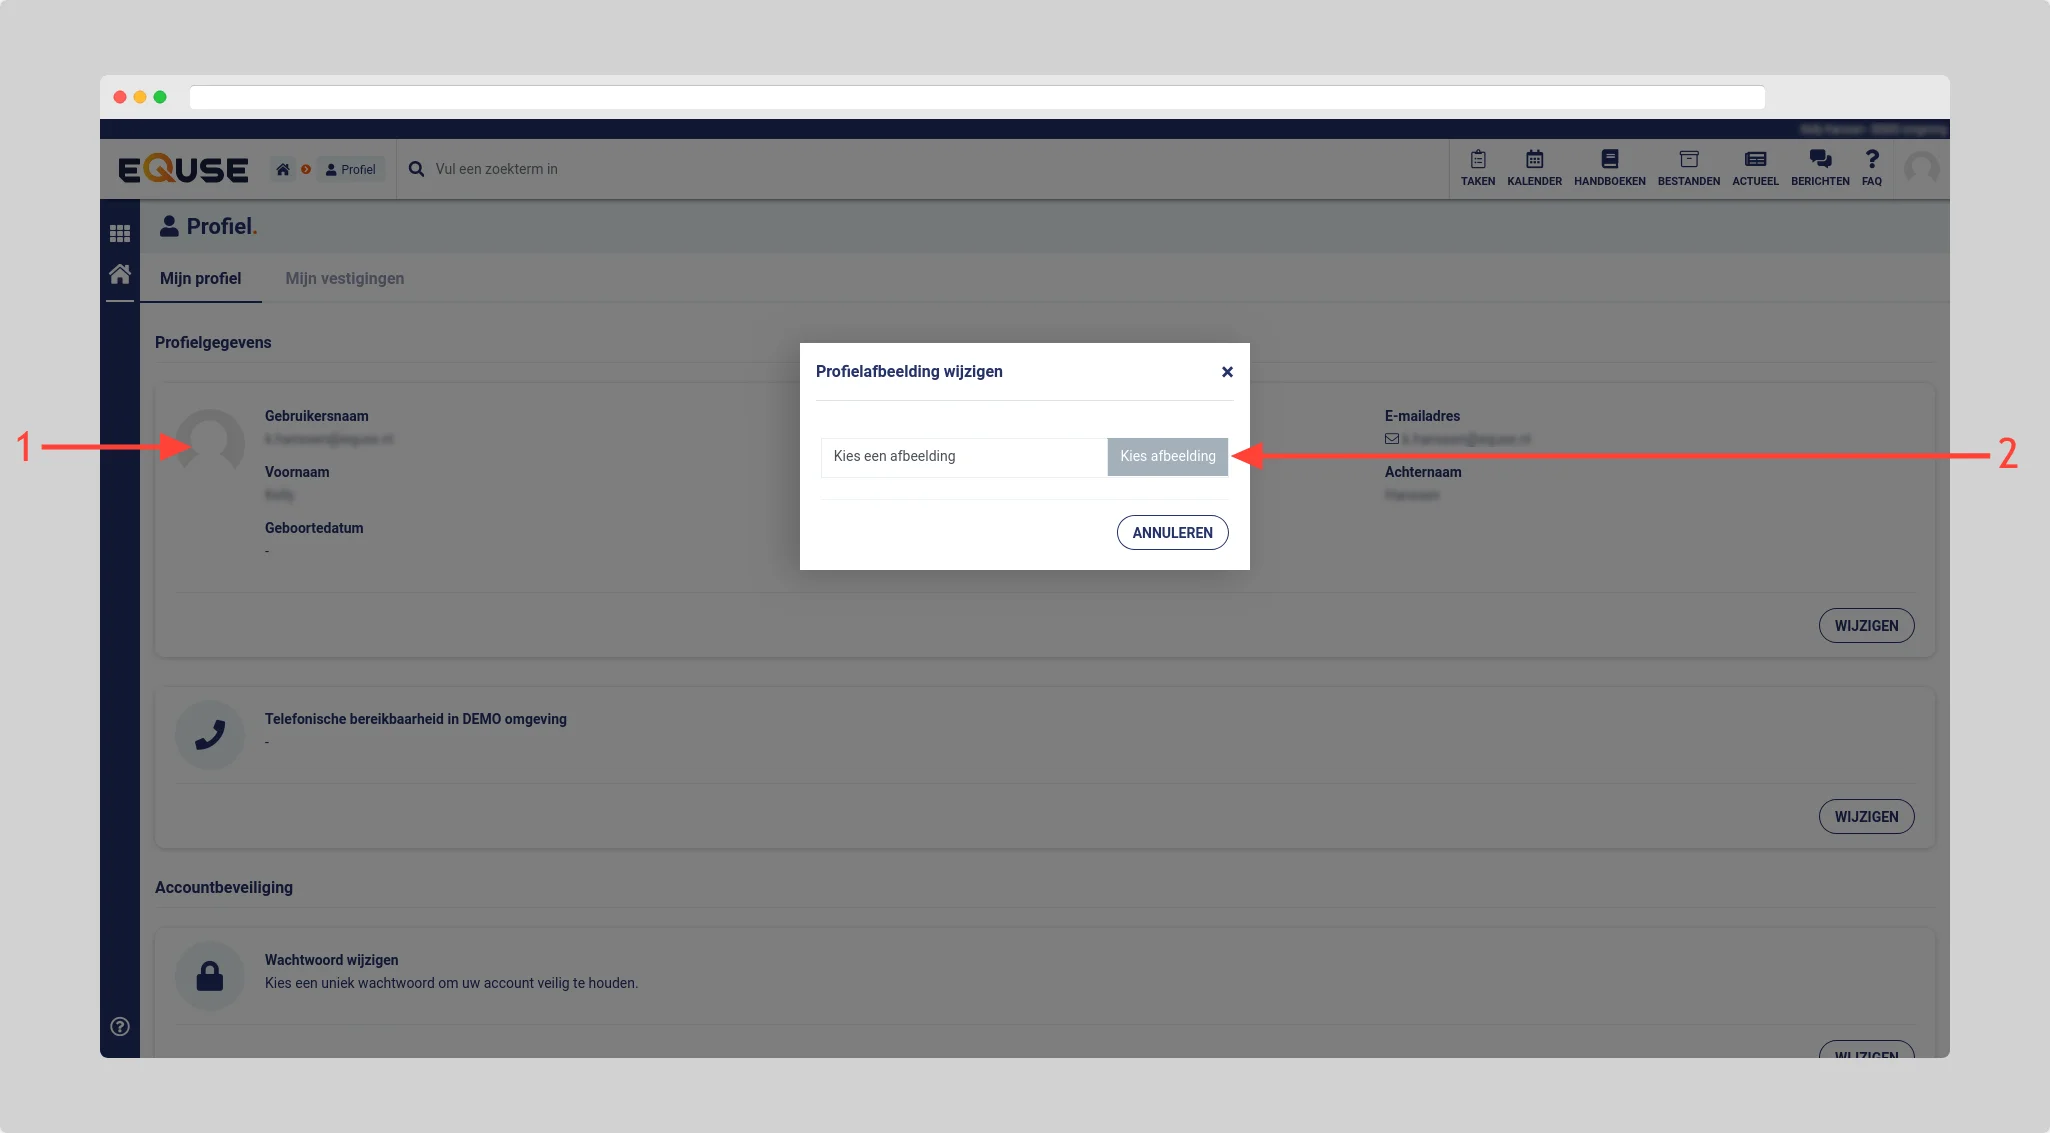Click the help circle icon in sidebar bottom
The height and width of the screenshot is (1133, 2050).
pos(120,1026)
